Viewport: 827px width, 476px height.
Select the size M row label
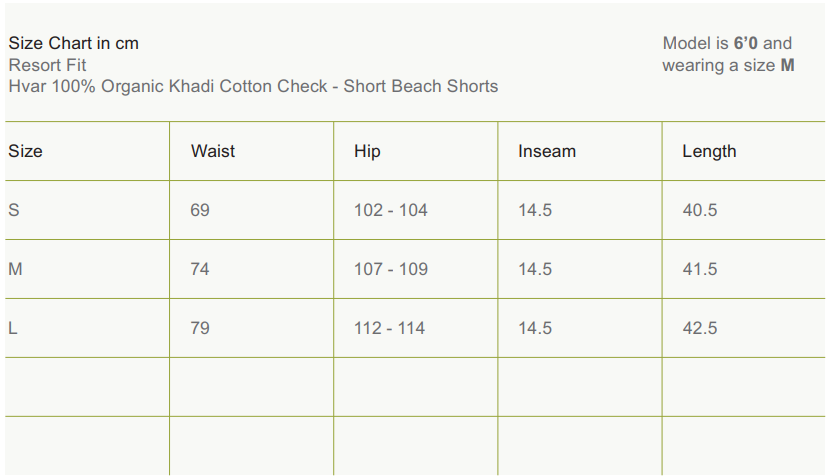[15, 269]
